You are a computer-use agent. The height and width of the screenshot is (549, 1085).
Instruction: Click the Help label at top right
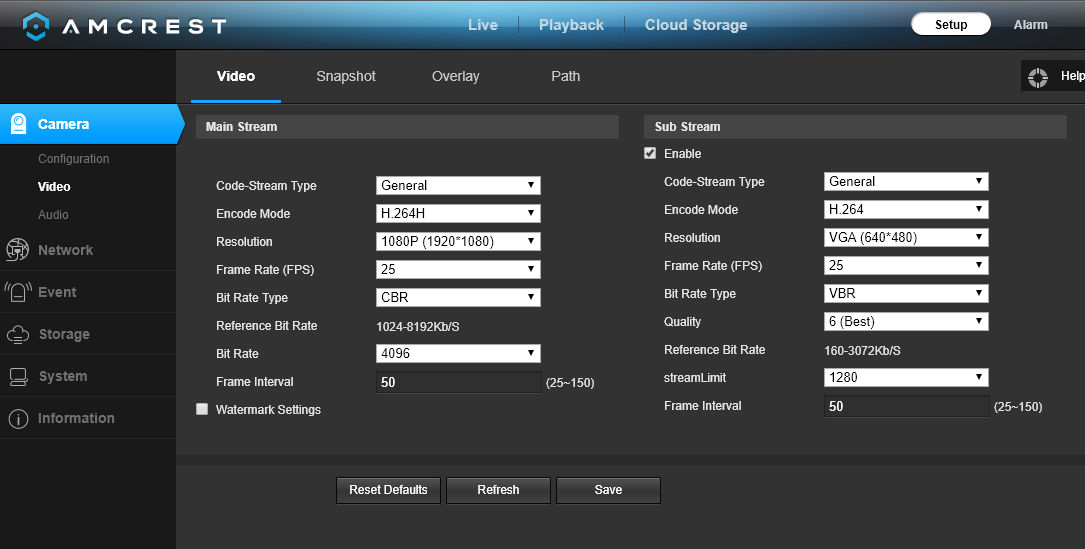[x=1072, y=76]
